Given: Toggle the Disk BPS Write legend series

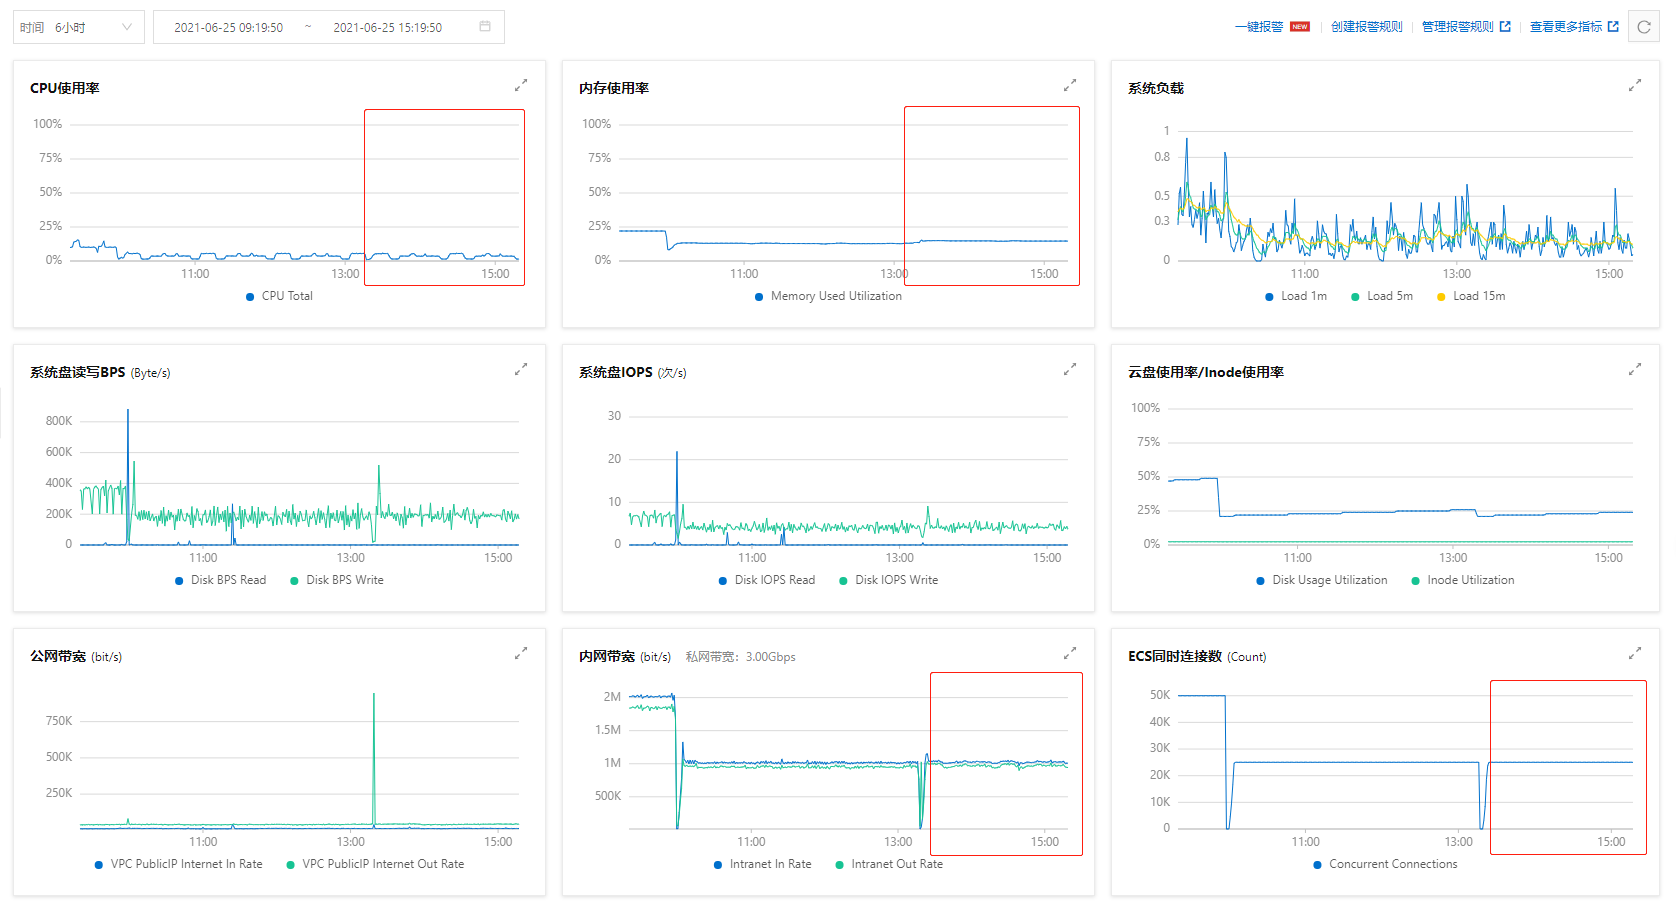Looking at the screenshot, I should coord(337,580).
